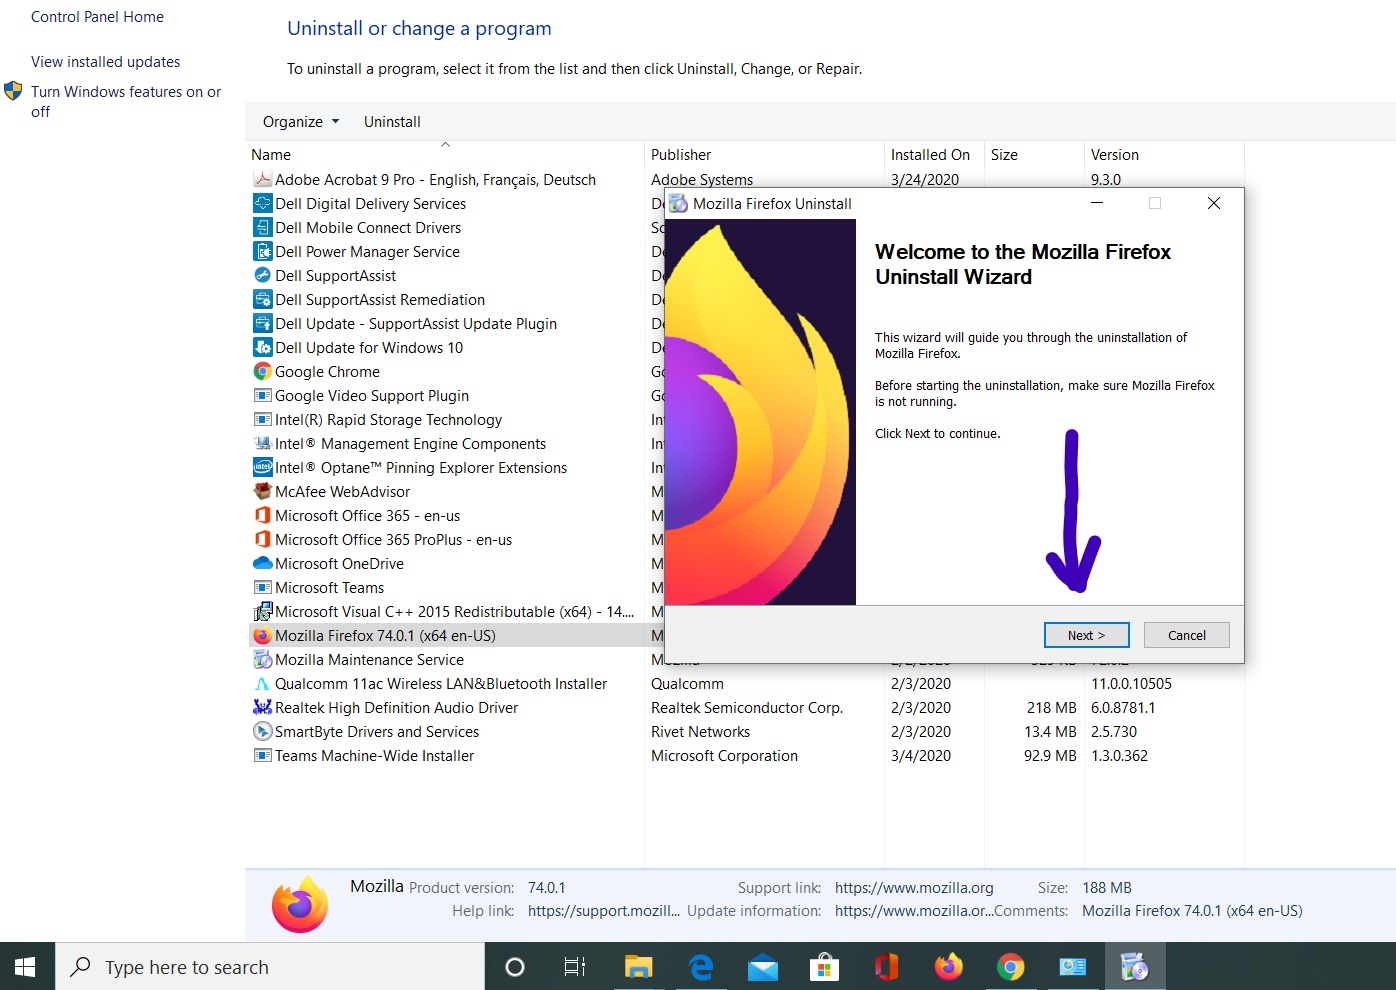Click the 92.9 MB size cell
Viewport: 1396px width, 990px height.
point(1050,755)
